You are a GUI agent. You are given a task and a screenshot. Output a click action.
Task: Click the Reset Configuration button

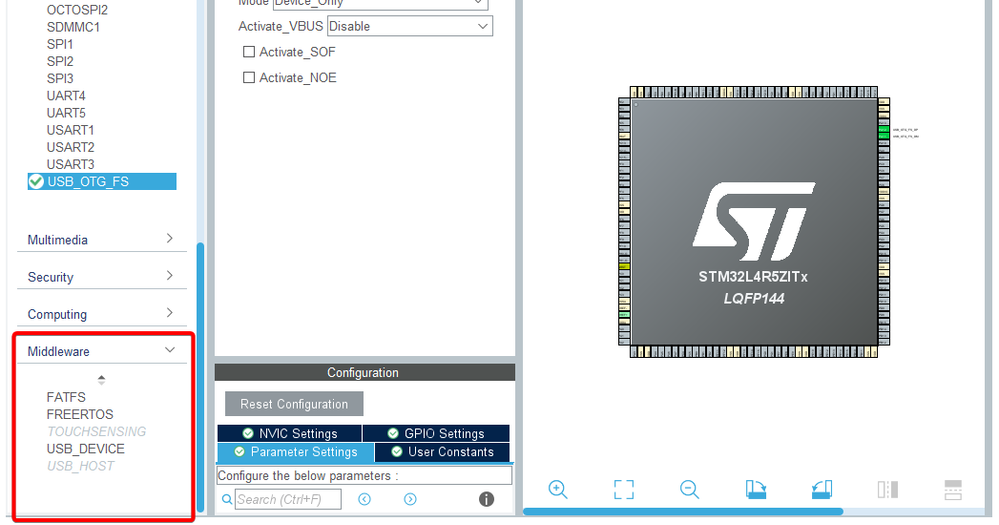pyautogui.click(x=294, y=404)
